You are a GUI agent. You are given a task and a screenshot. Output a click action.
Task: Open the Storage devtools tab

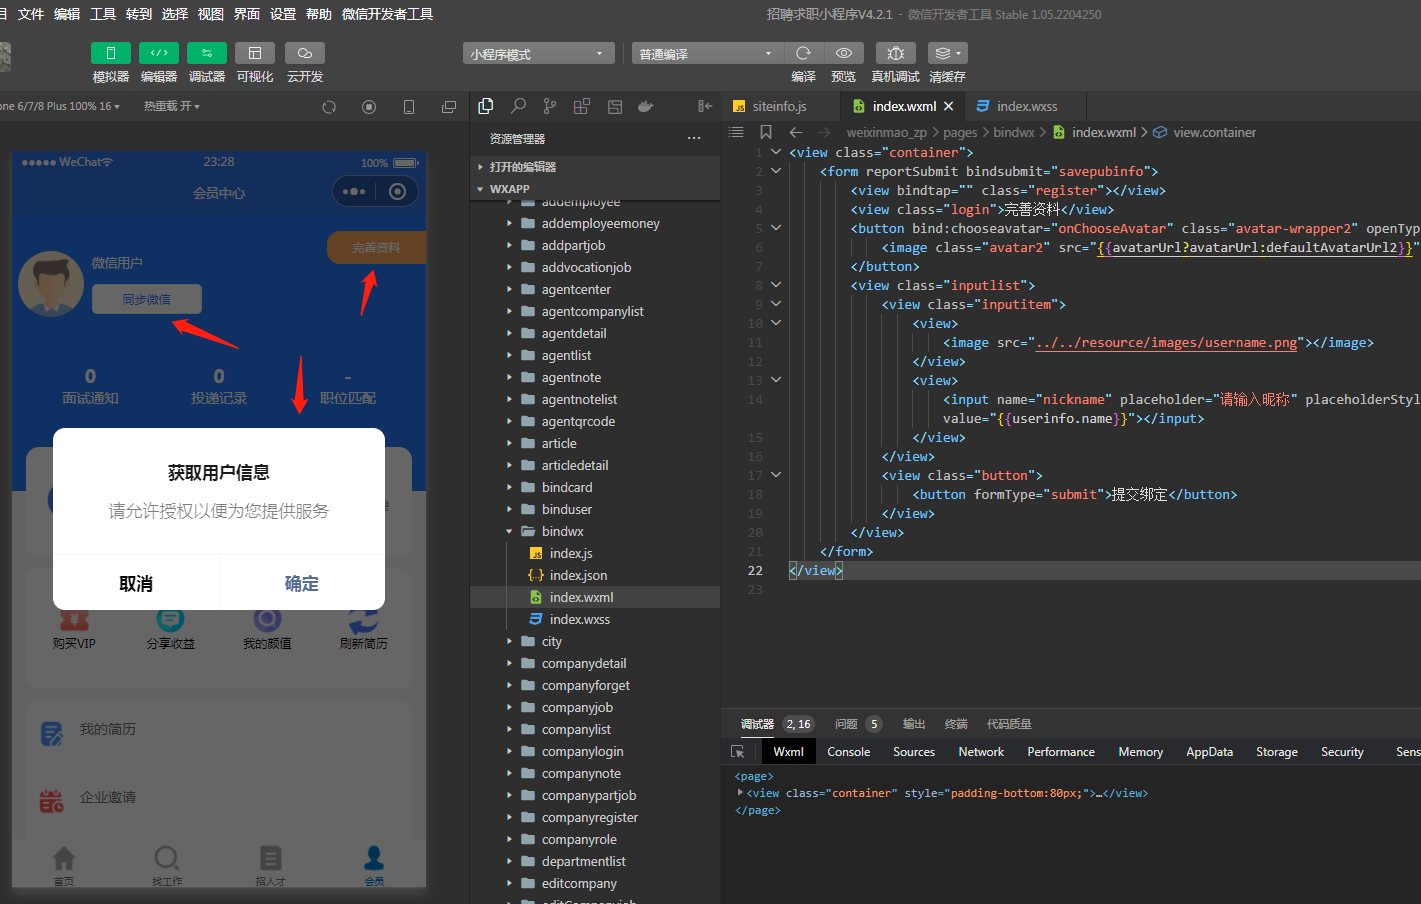pyautogui.click(x=1277, y=752)
